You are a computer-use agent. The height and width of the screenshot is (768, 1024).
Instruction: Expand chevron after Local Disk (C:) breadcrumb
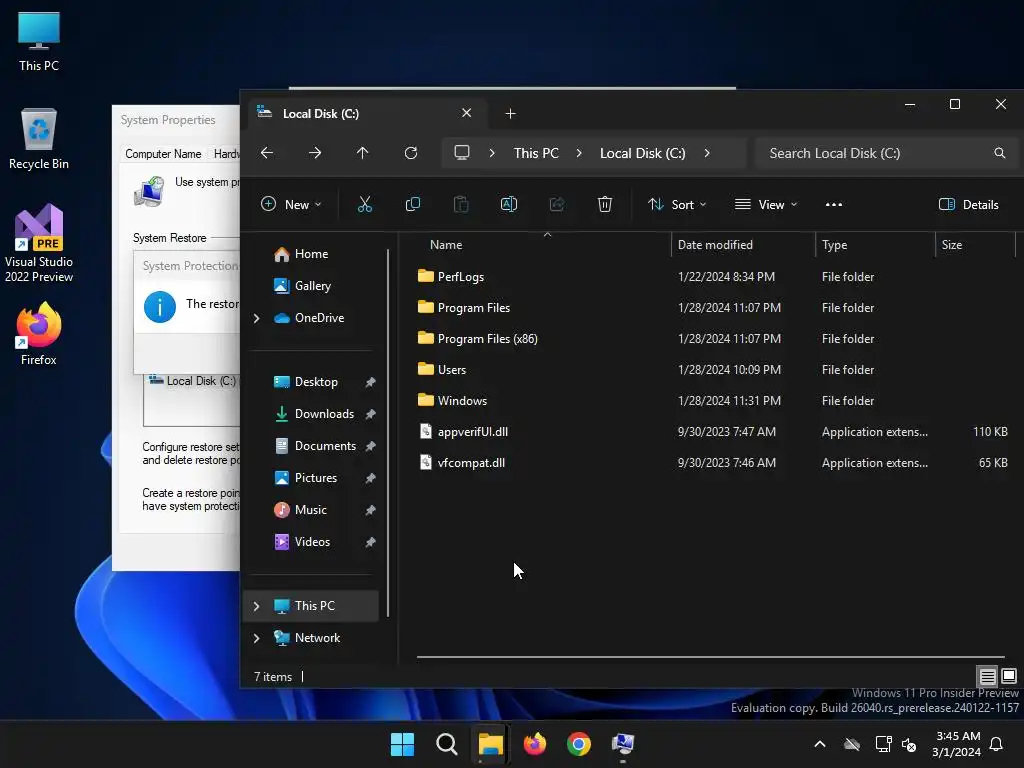pyautogui.click(x=707, y=153)
